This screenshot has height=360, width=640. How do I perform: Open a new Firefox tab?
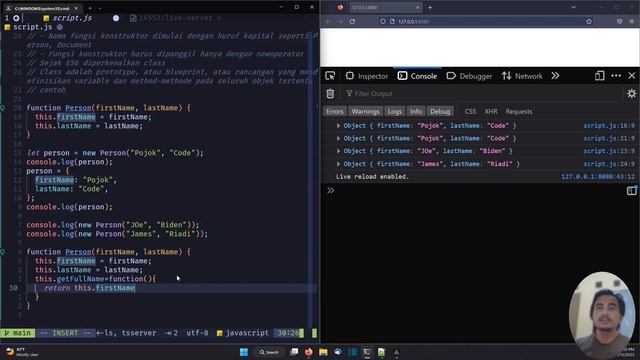(430, 7)
